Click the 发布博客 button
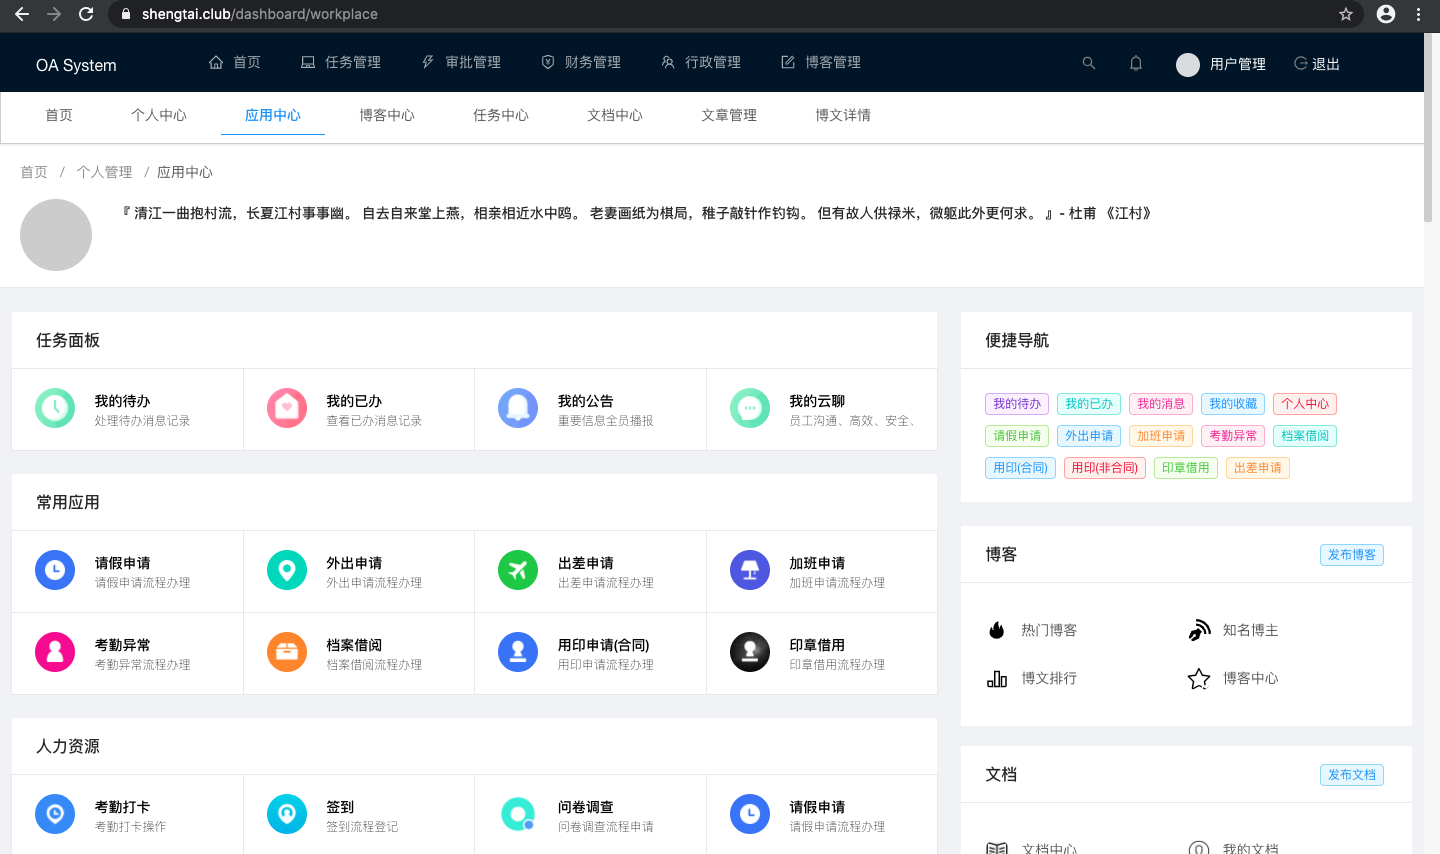 click(1352, 555)
